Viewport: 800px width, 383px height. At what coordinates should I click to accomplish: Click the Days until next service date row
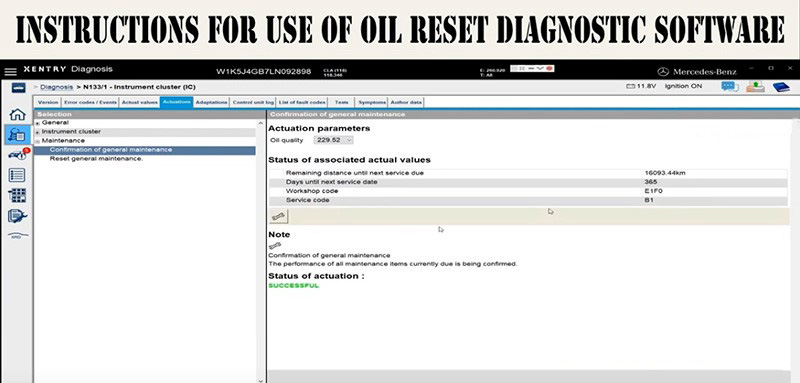[x=528, y=182]
